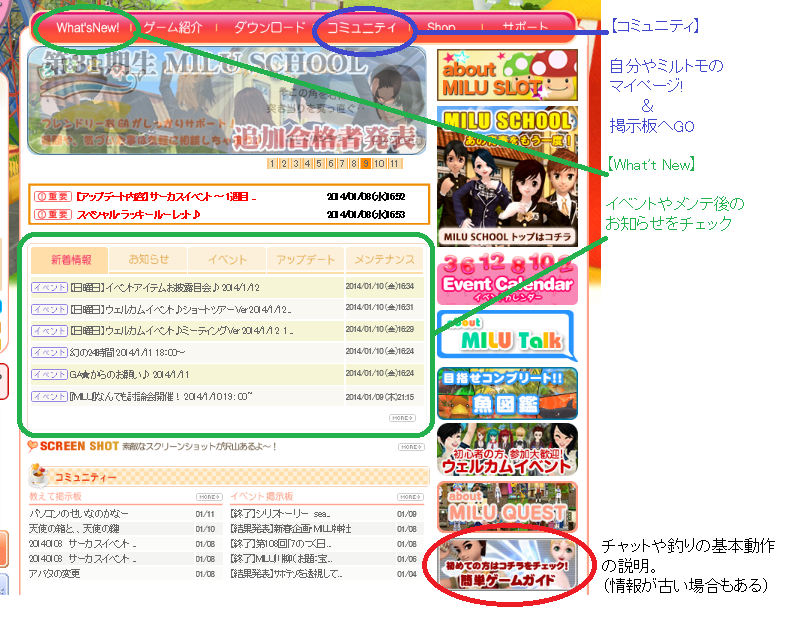Open the 魚図鑑 fish encyclopedia banner
This screenshot has height=620, width=810.
tap(506, 392)
